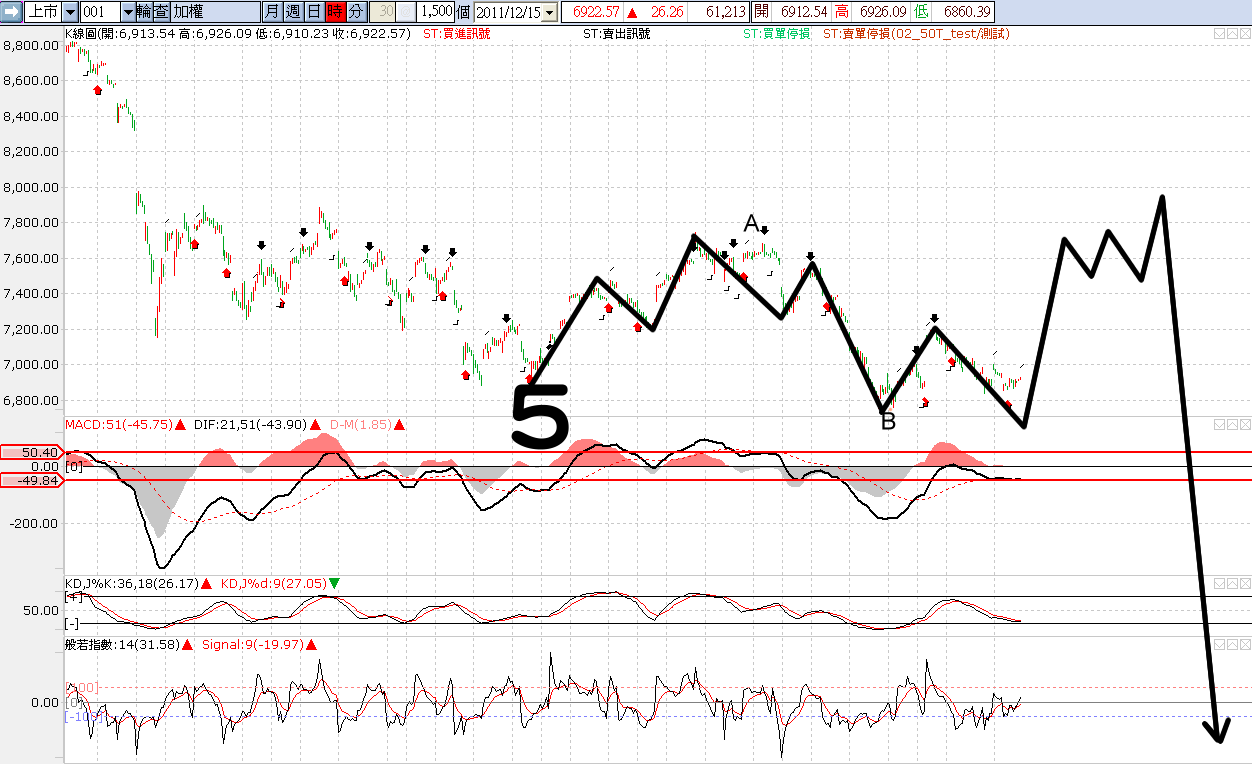Click the ST:買進訊號 legend label

point(456,33)
